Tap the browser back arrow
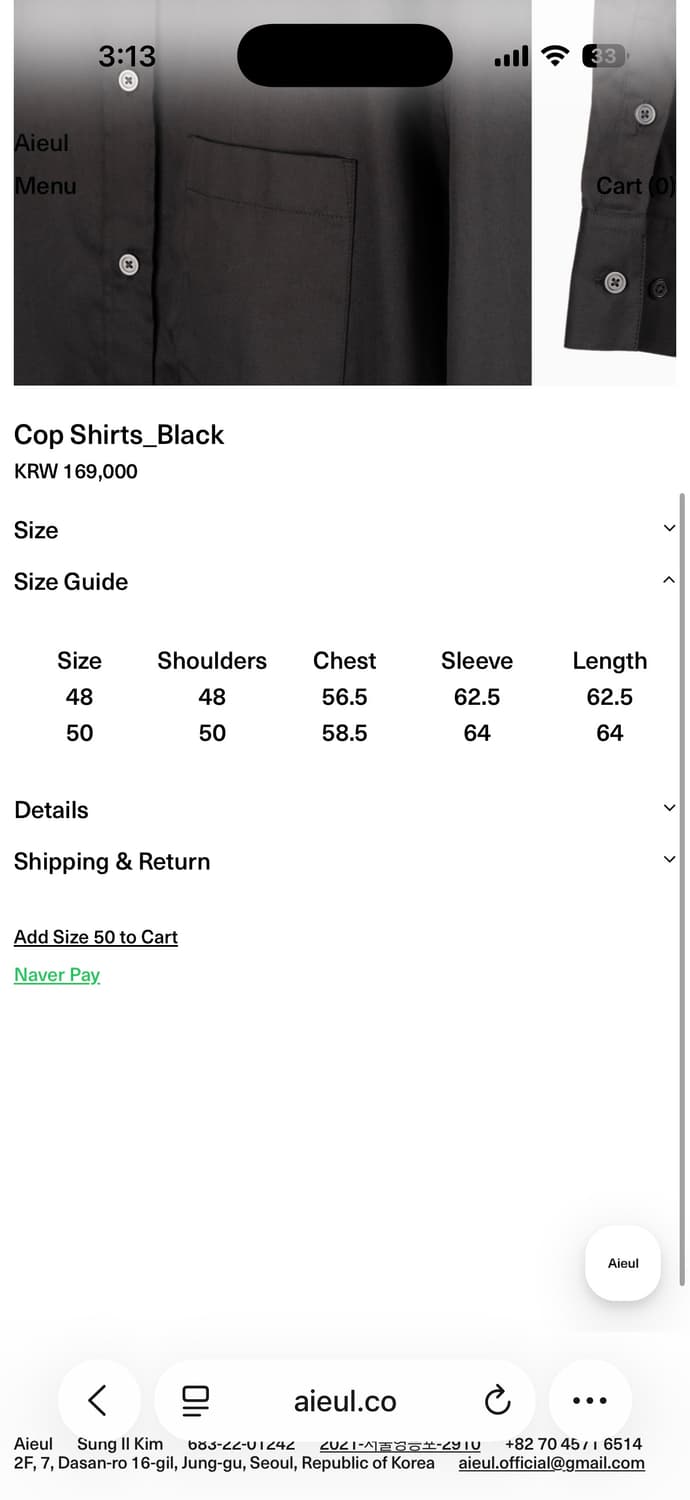The width and height of the screenshot is (690, 1500). pos(97,1400)
